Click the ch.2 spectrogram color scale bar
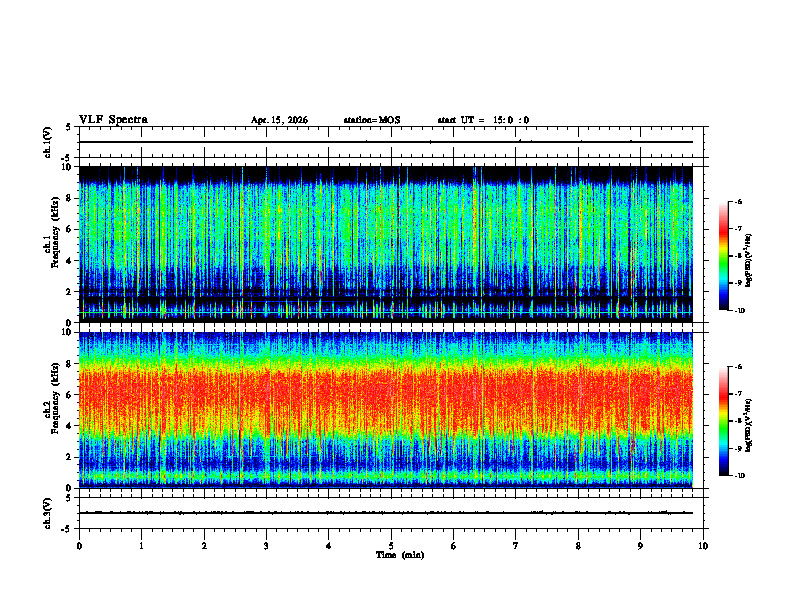The image size is (792, 612). (723, 421)
